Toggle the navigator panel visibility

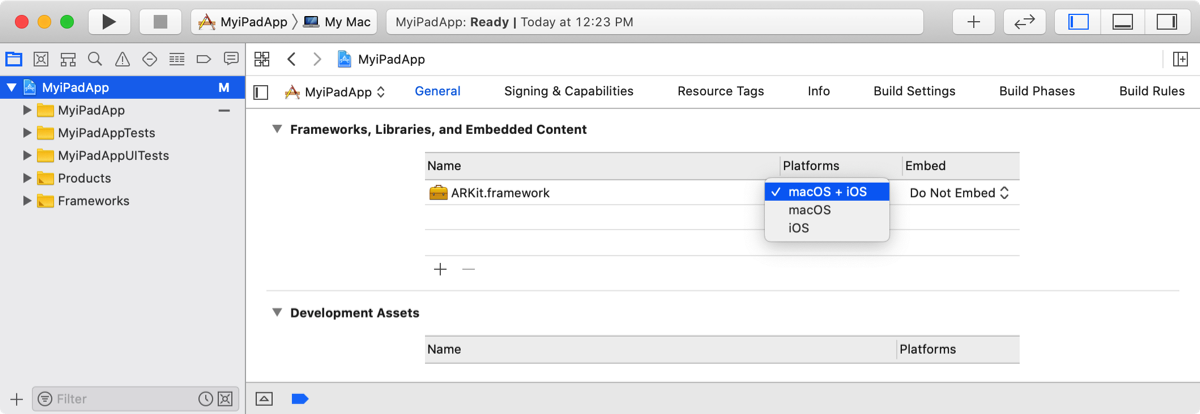tap(1078, 21)
